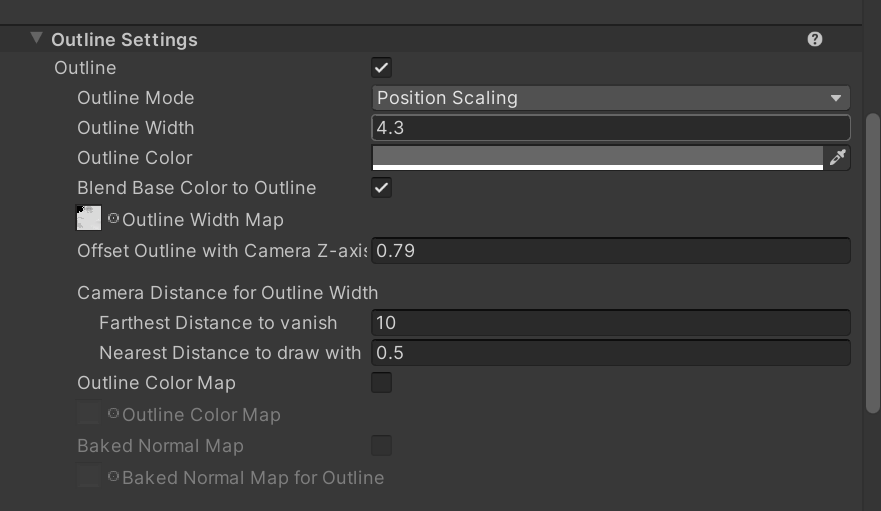This screenshot has height=511, width=881.
Task: Focus the Nearest Distance to draw with field
Action: pyautogui.click(x=610, y=353)
